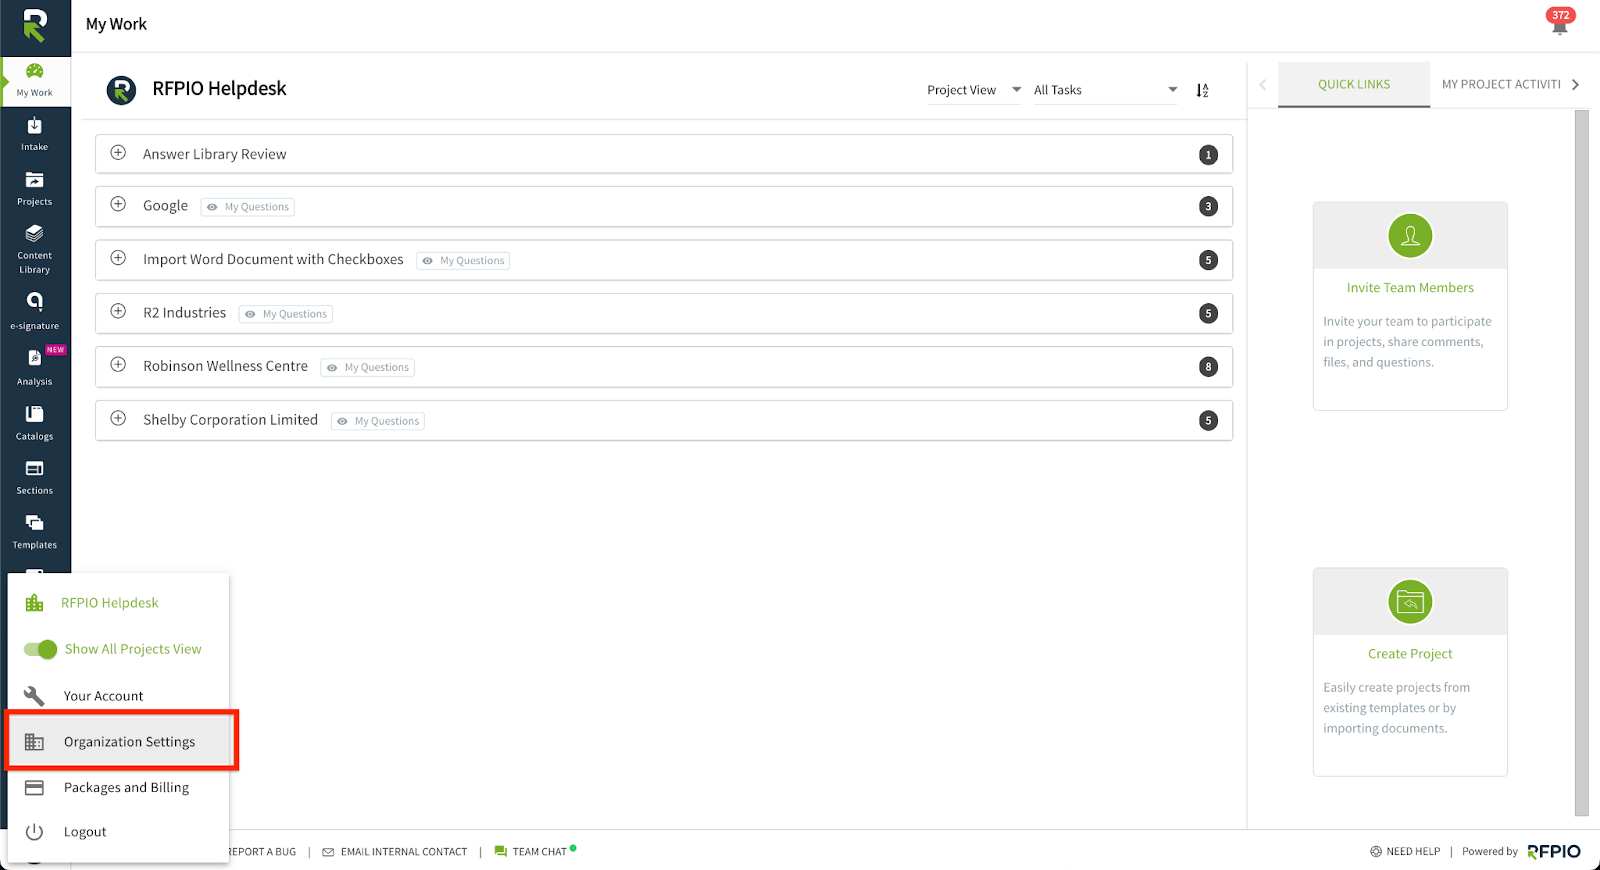
Task: Expand Import Word Document with Checkboxes row
Action: coord(118,258)
